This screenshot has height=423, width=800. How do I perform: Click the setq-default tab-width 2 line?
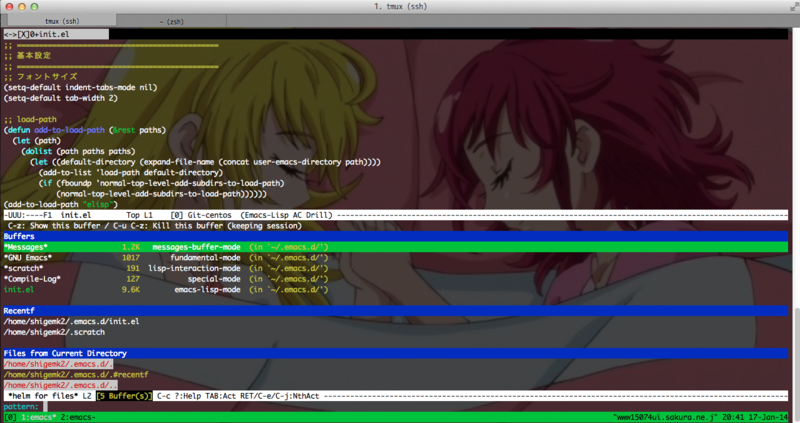coord(61,98)
